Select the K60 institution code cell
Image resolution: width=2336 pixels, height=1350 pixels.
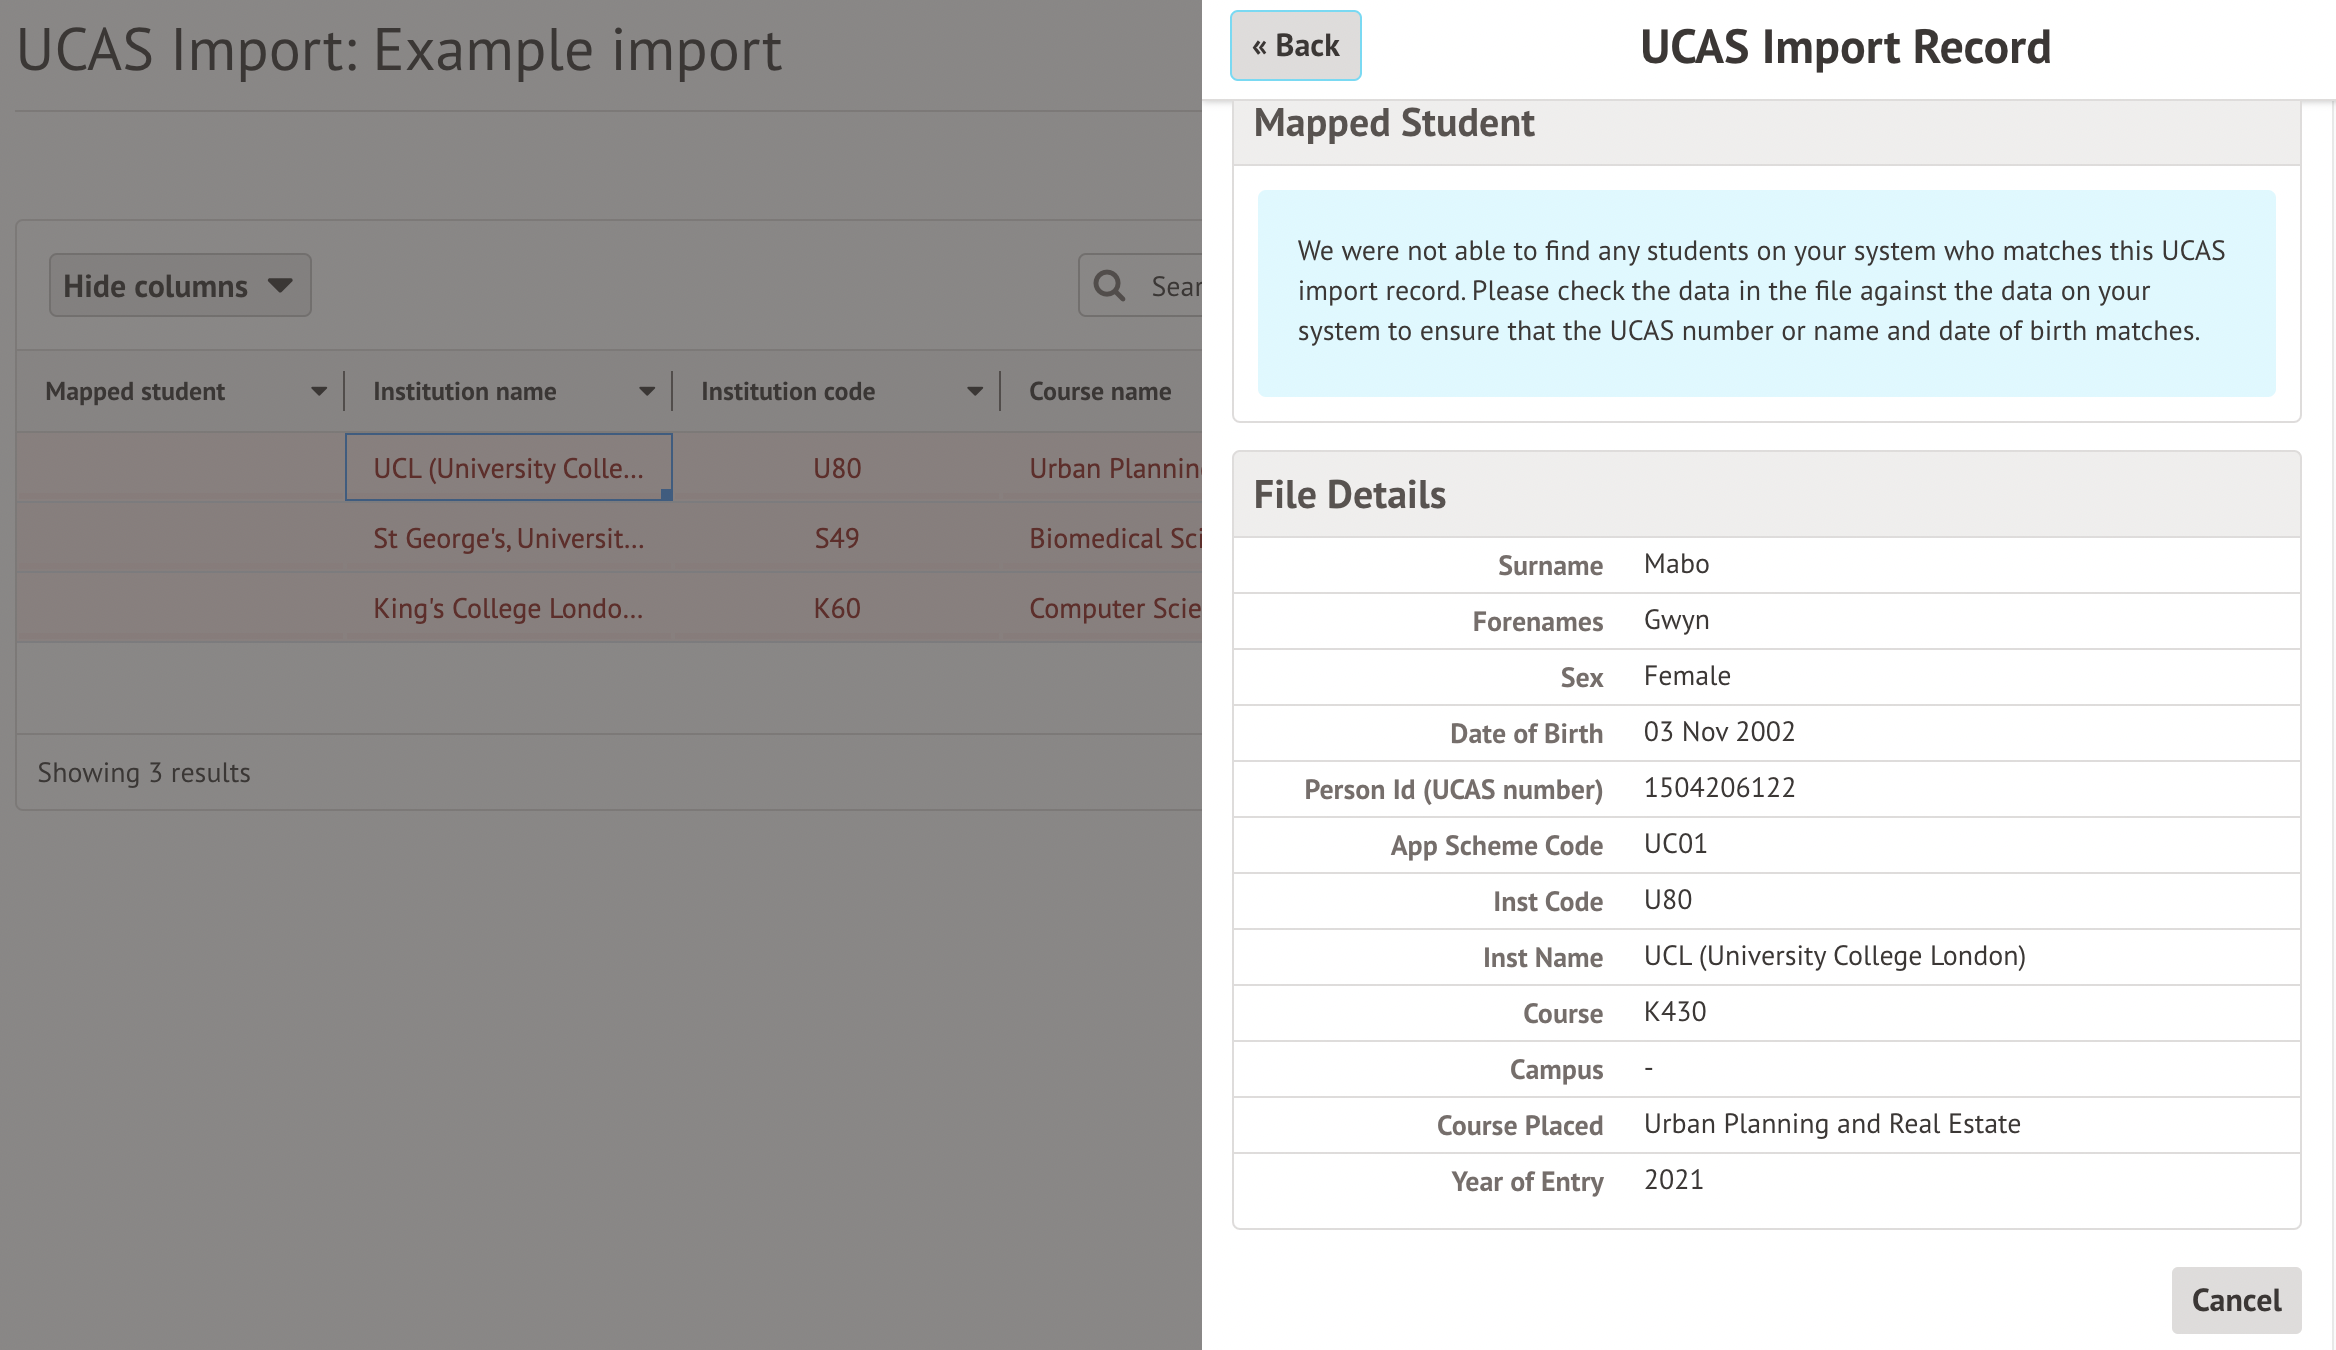point(836,608)
